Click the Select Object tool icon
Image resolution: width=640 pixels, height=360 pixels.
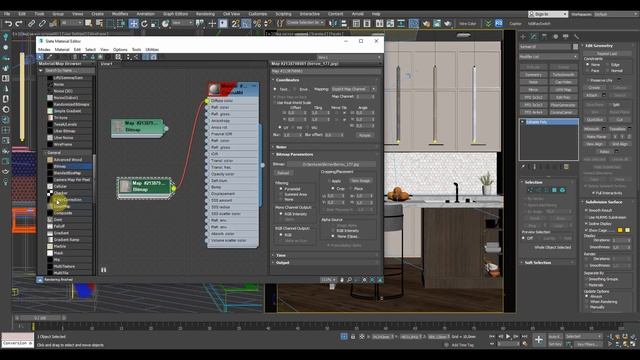(88, 24)
